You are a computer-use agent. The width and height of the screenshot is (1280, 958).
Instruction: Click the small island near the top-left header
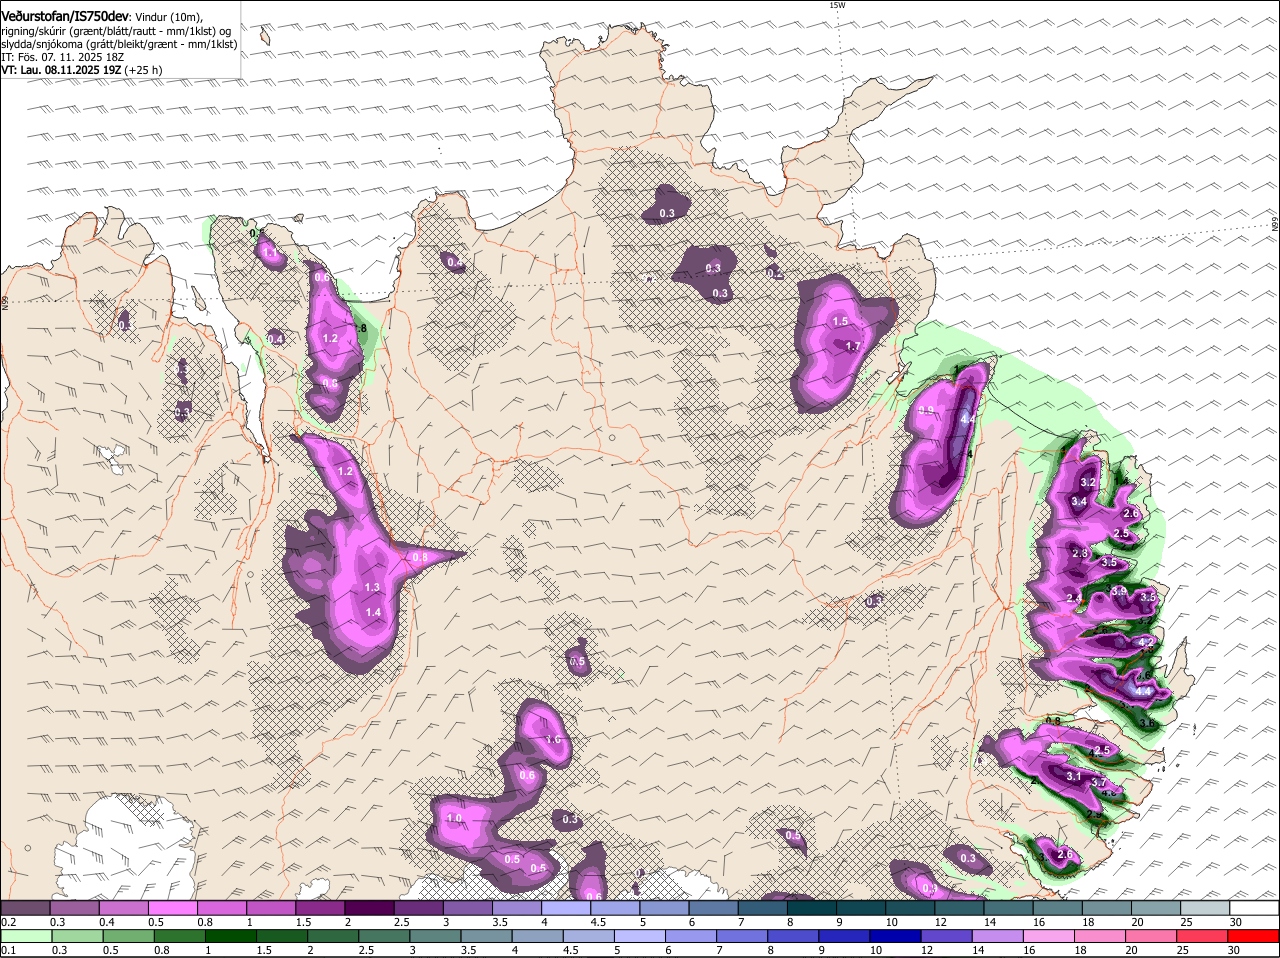click(265, 38)
